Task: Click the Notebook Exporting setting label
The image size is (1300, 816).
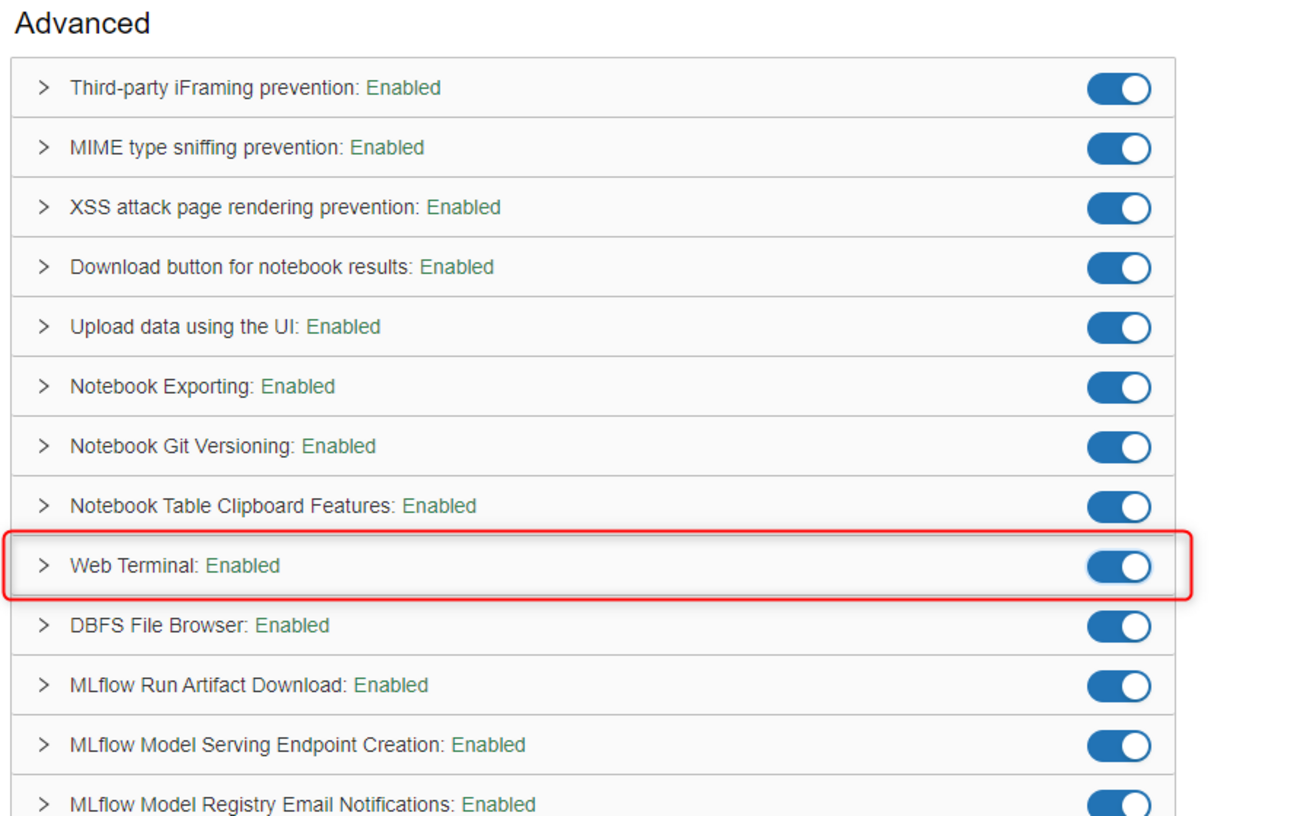Action: coord(163,387)
